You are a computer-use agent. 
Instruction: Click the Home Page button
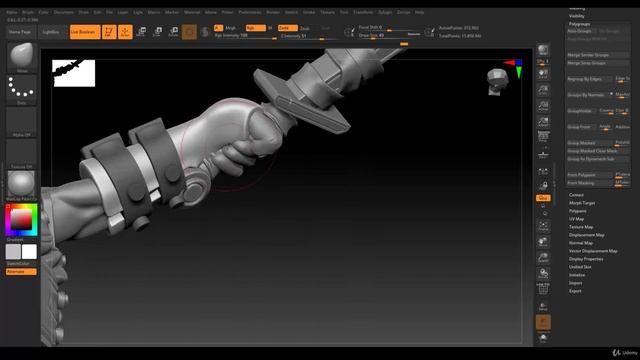pos(20,32)
